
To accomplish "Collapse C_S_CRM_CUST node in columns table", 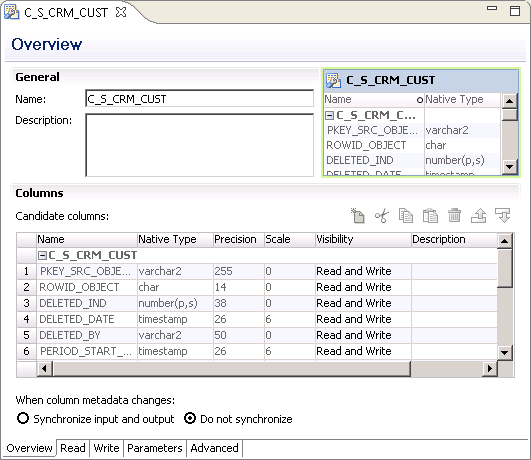I will click(x=42, y=255).
